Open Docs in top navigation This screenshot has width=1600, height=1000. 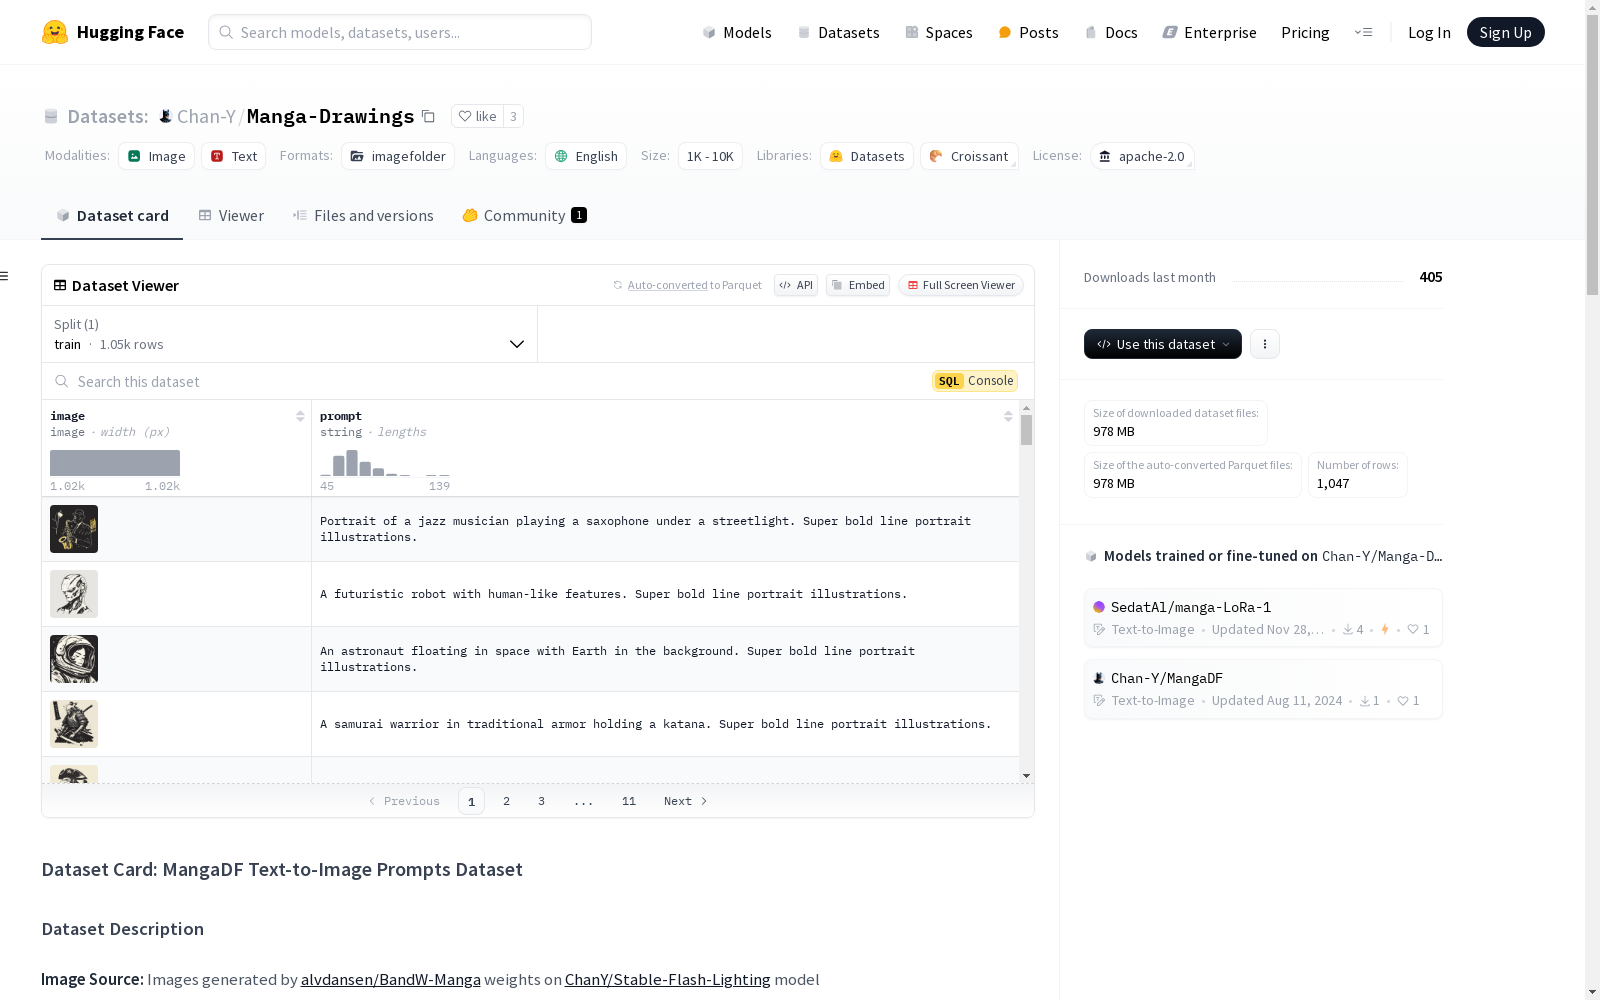tap(1111, 32)
